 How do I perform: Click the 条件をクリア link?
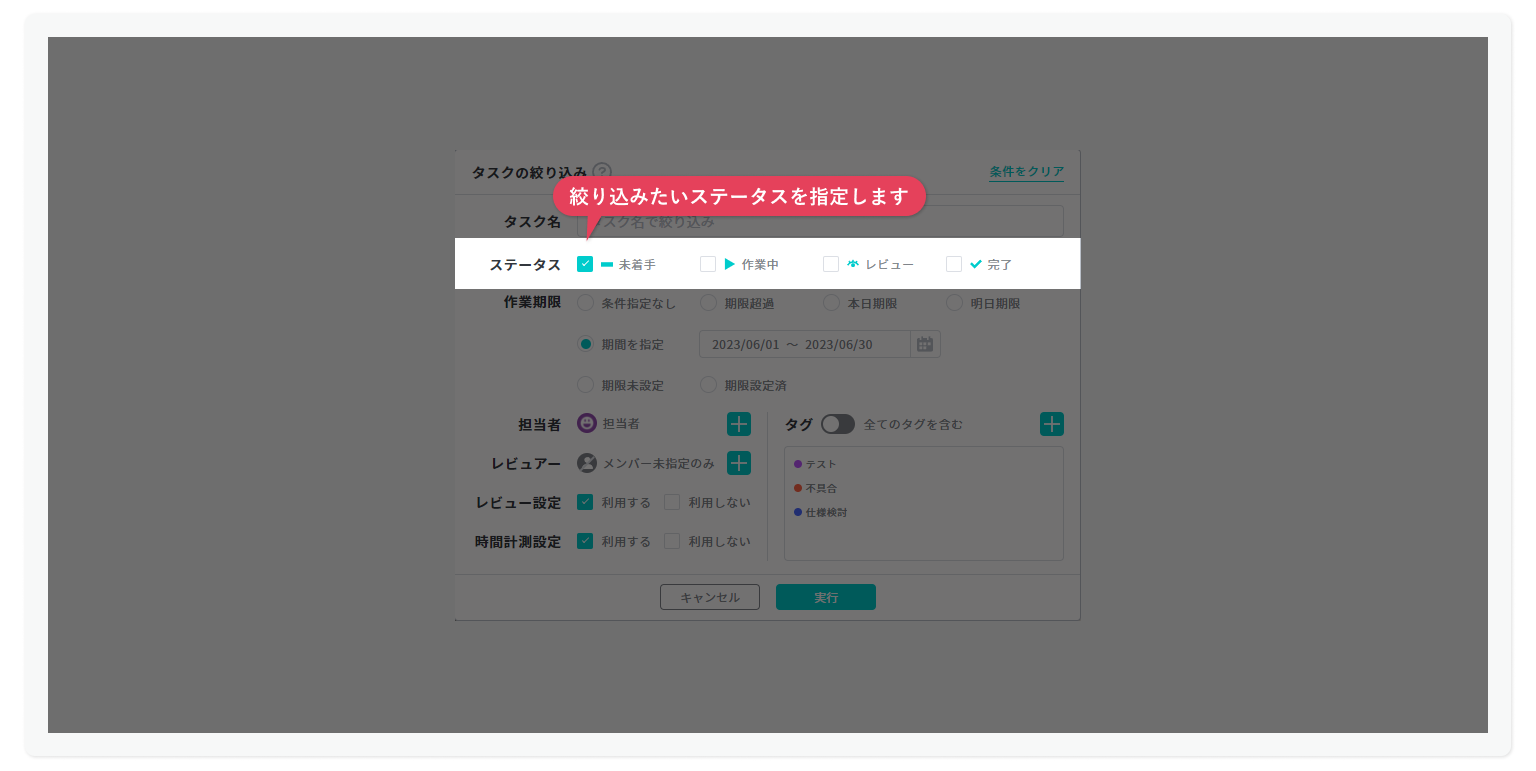1027,172
